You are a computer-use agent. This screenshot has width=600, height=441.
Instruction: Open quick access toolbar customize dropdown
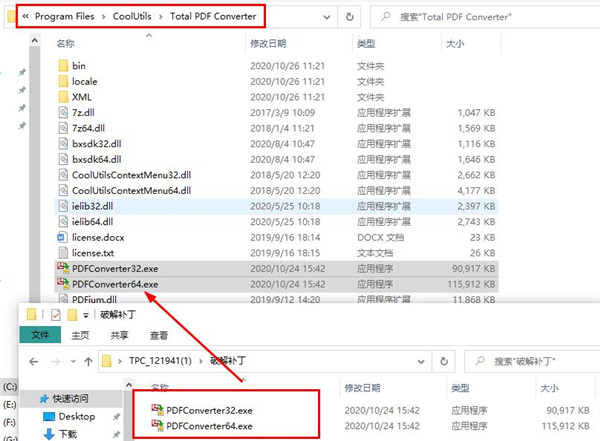pos(86,315)
